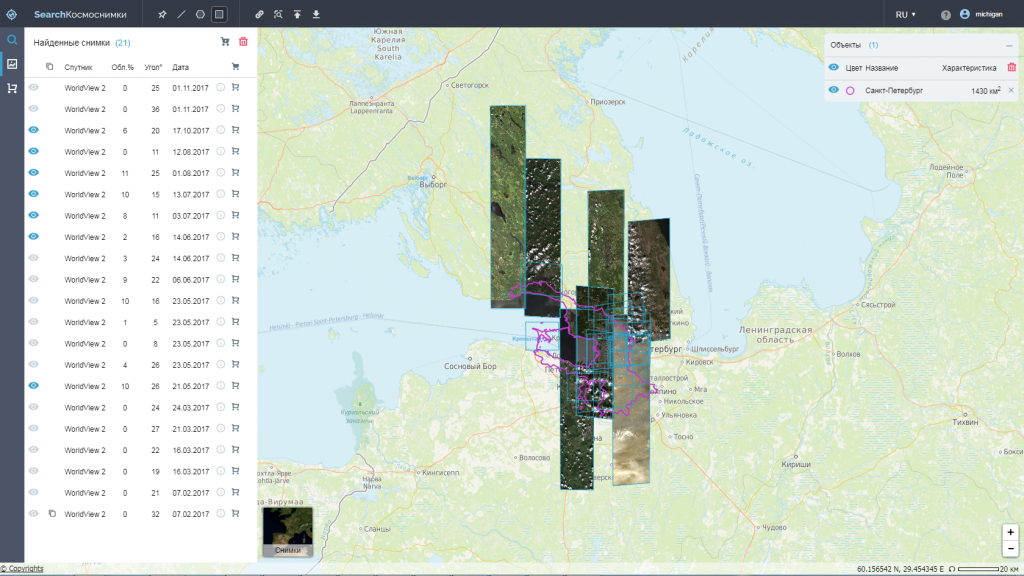Click the permalink chain icon
The width and height of the screenshot is (1024, 576).
tap(260, 15)
